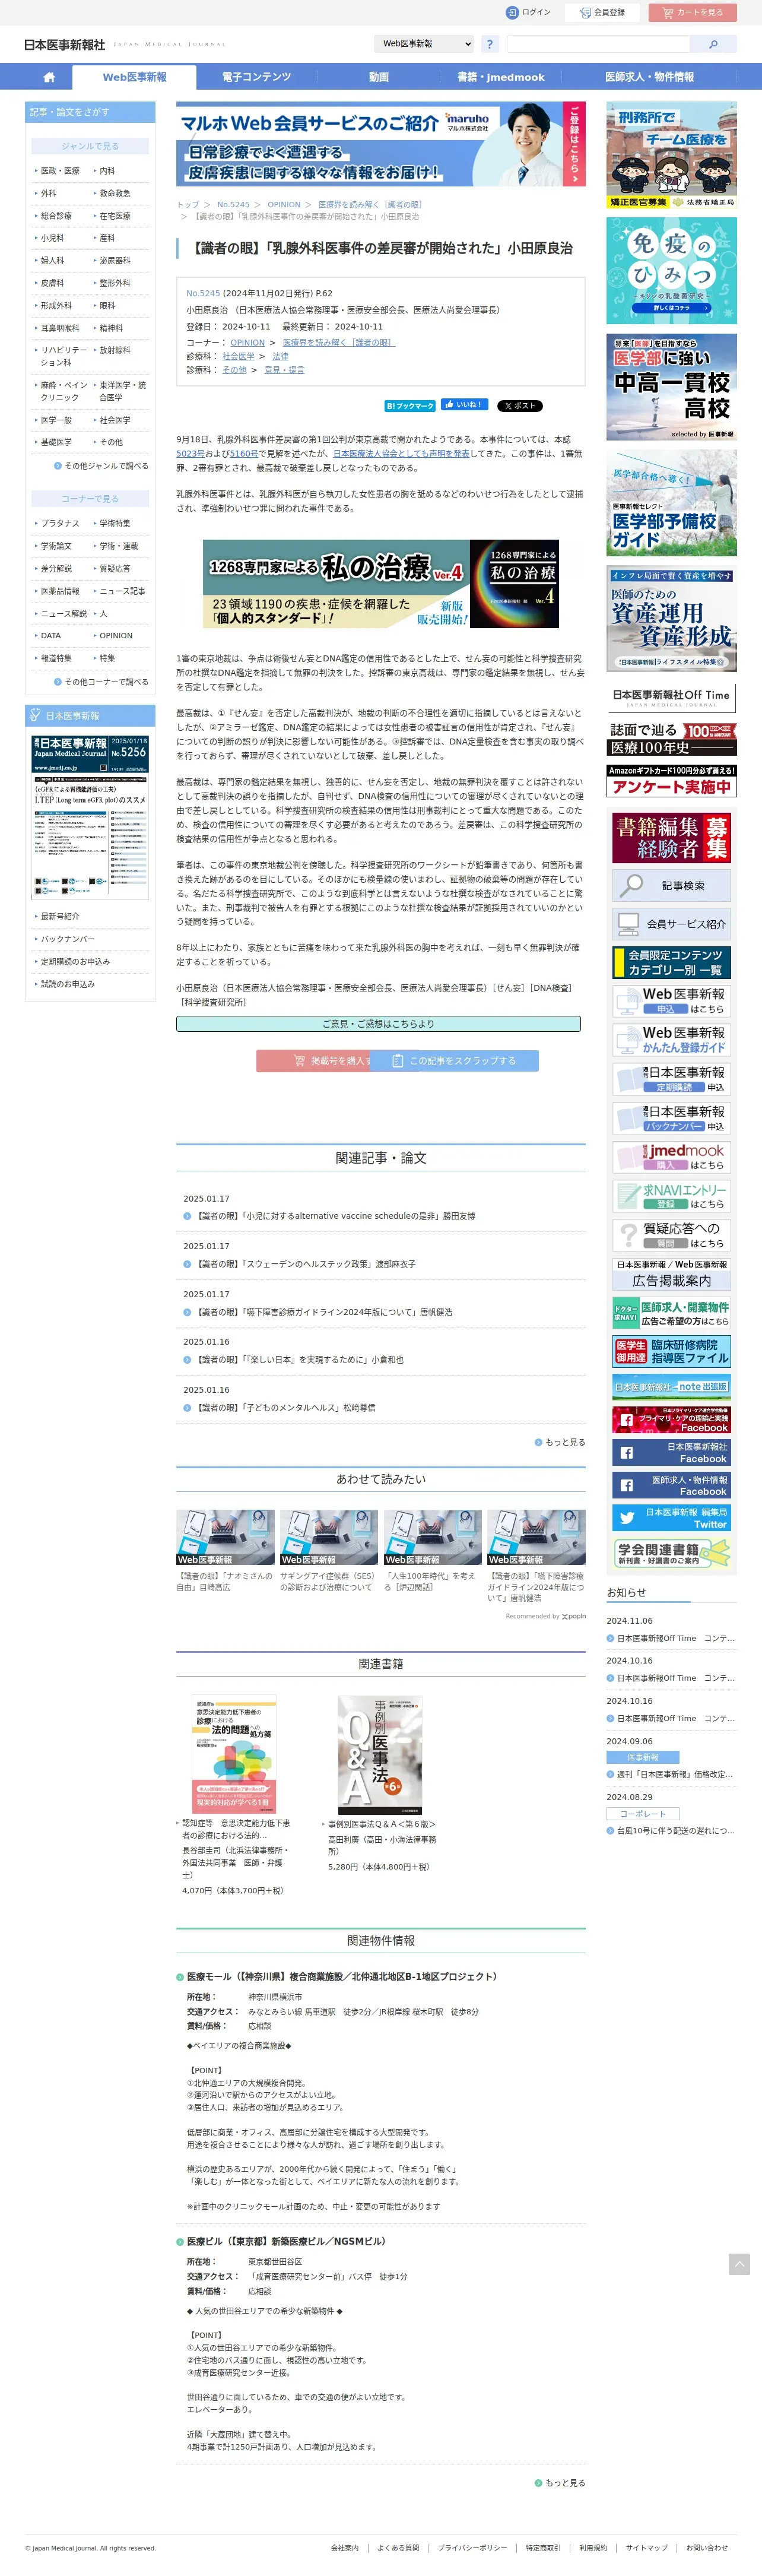
Task: Click the X ポスト share button
Action: pyautogui.click(x=520, y=406)
